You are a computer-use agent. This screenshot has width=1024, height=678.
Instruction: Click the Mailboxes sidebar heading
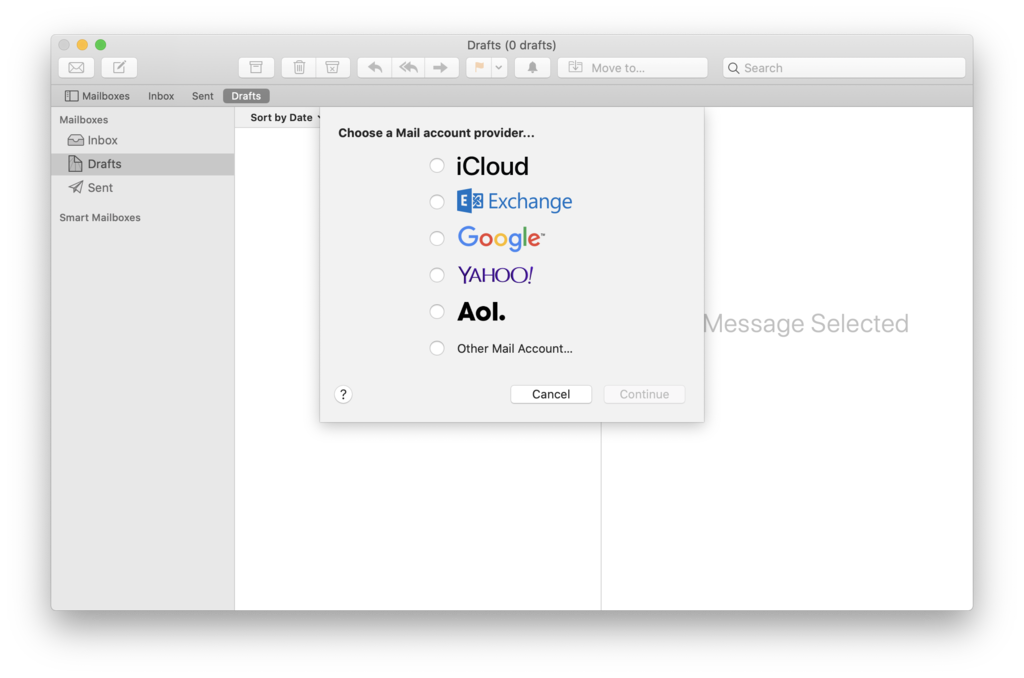tap(84, 120)
